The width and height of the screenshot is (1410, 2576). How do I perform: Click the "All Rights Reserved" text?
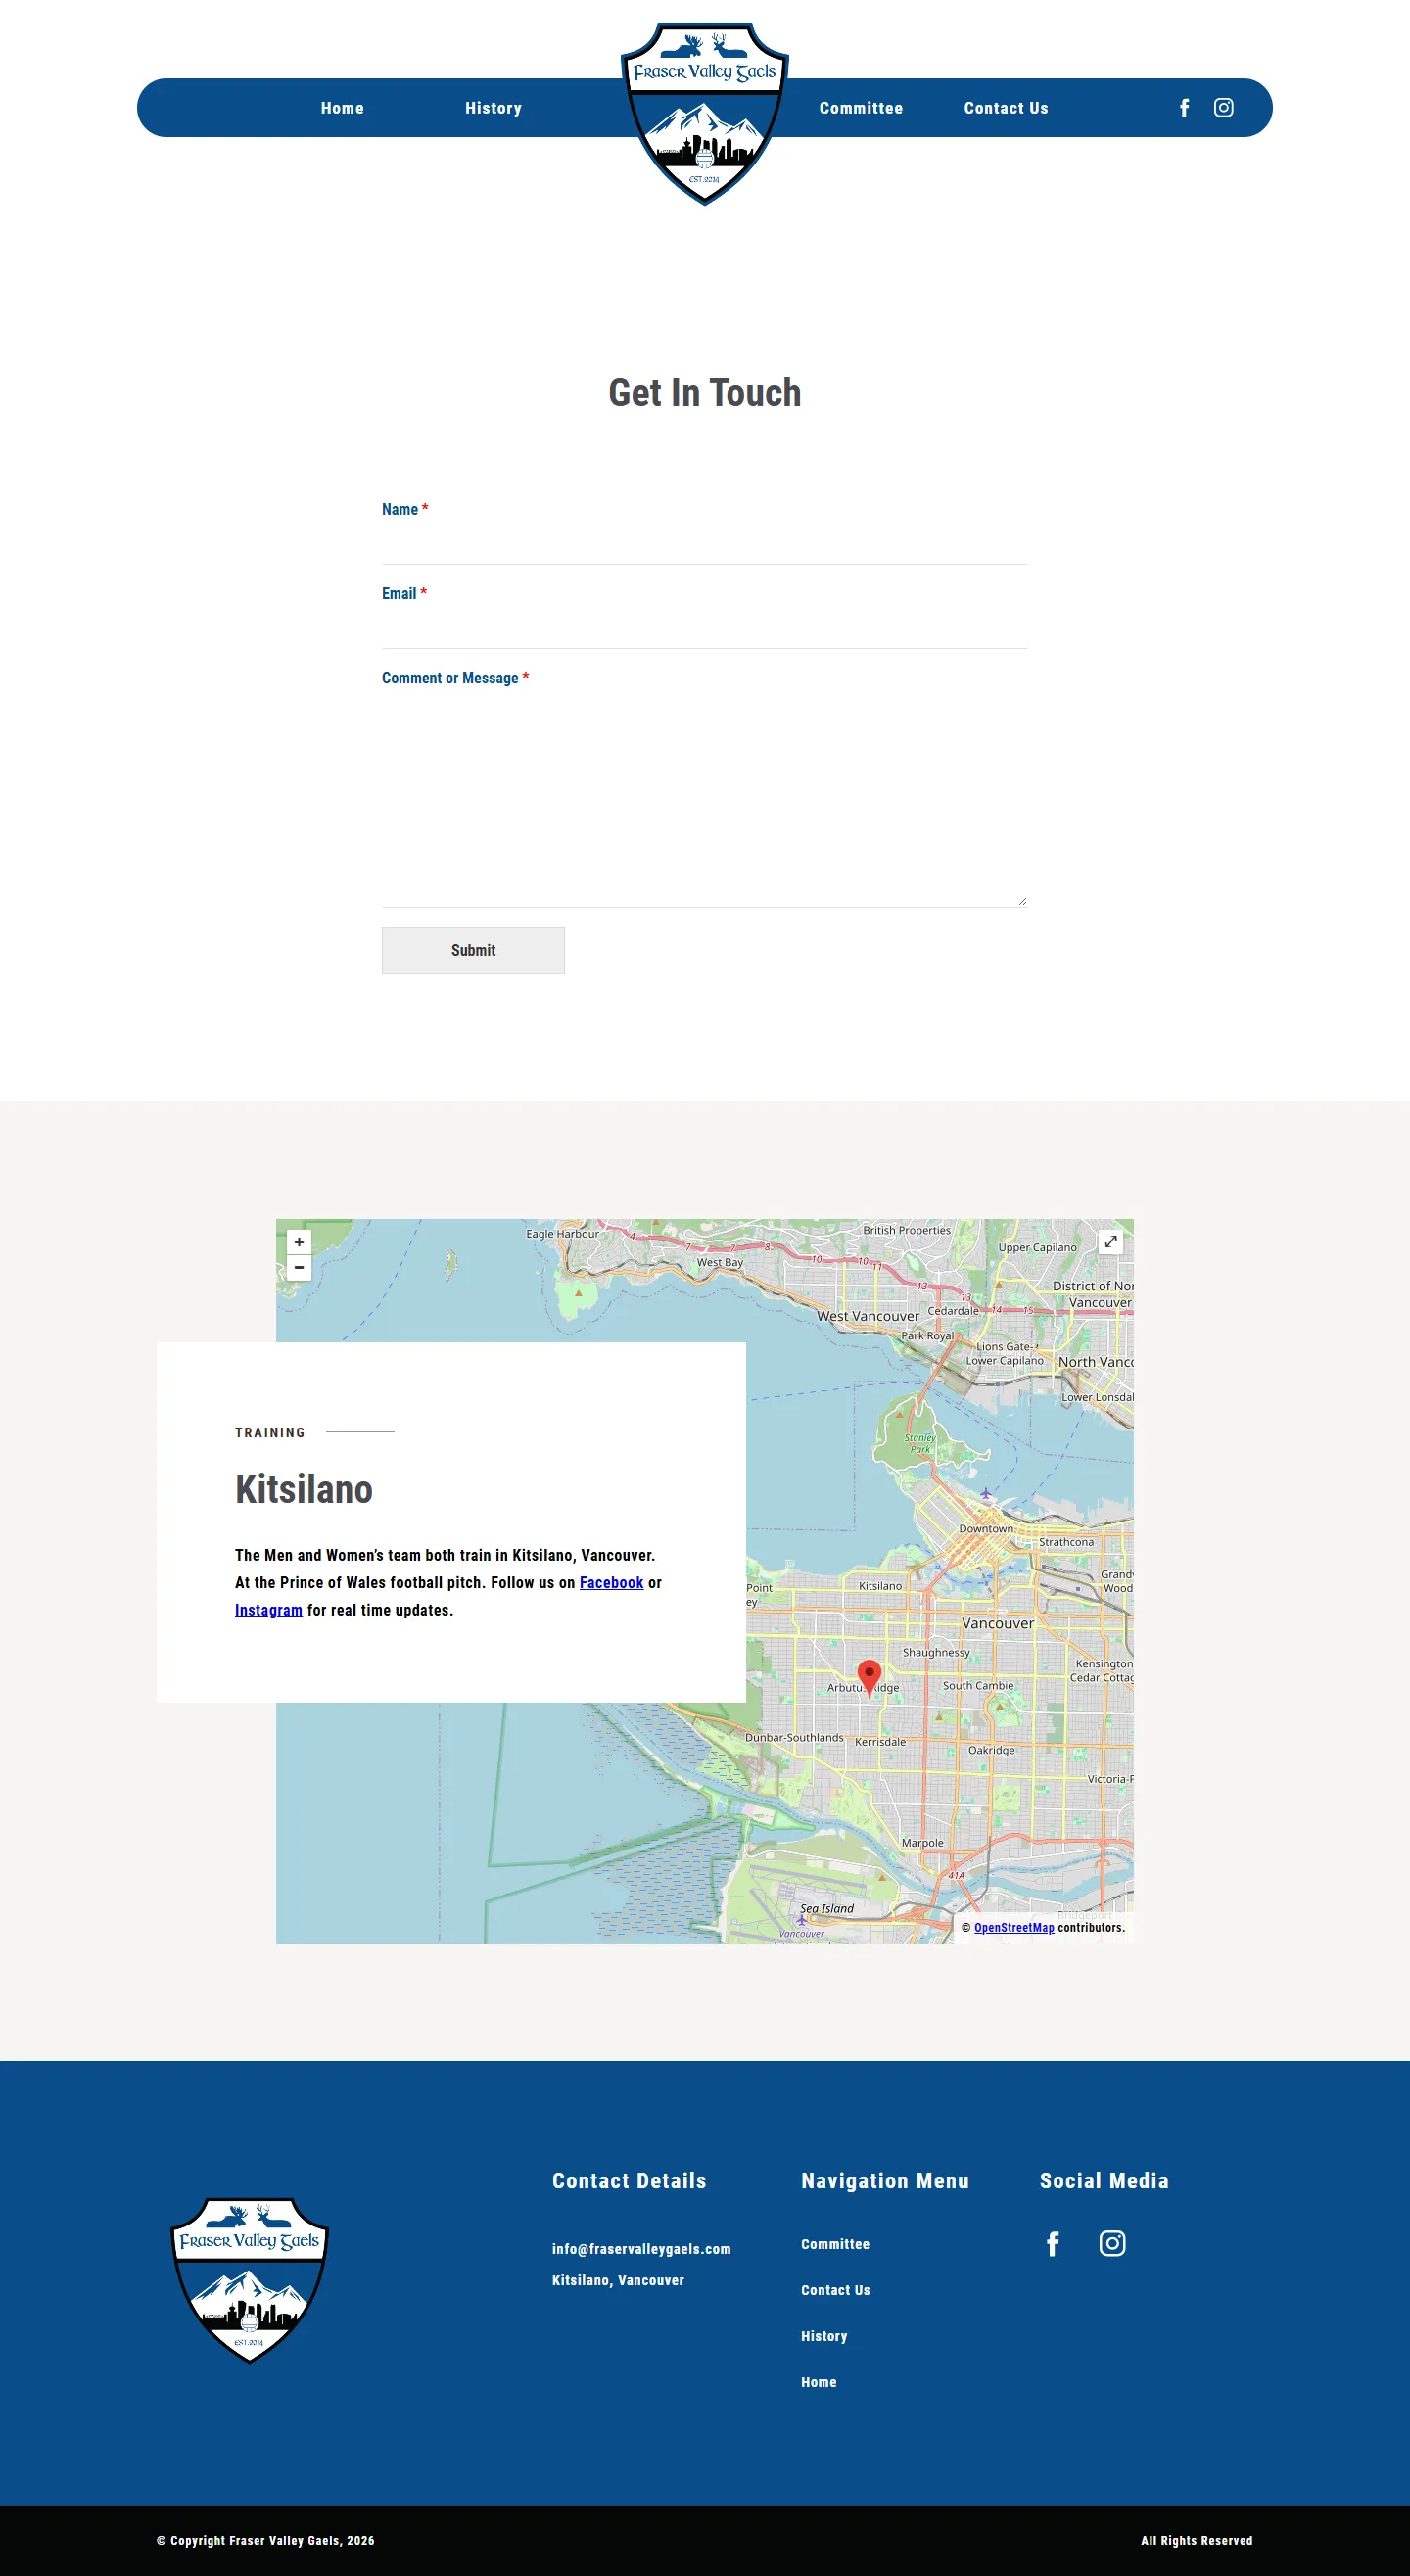tap(1196, 2540)
